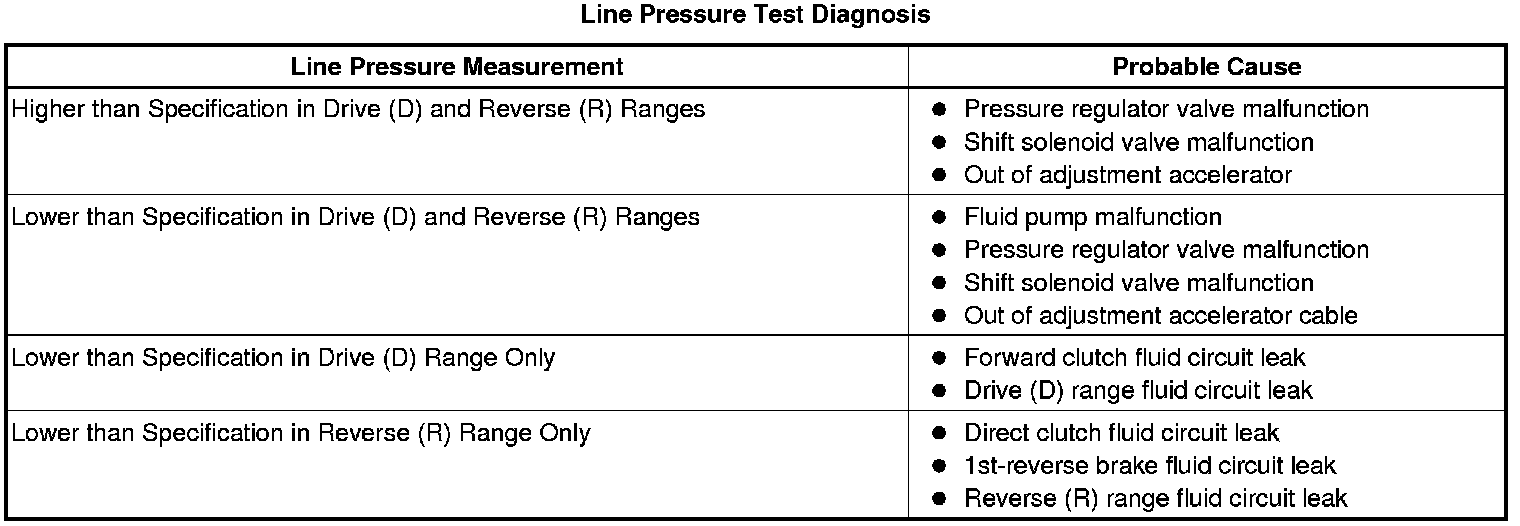Select "Direct clutch fluid circuit leak"
Screen dimensions: 1520x526
coord(1121,433)
